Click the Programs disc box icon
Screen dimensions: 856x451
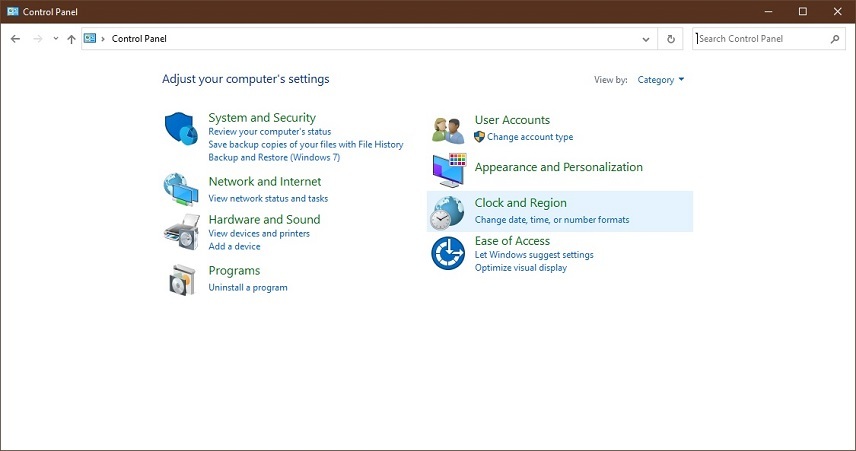[182, 280]
